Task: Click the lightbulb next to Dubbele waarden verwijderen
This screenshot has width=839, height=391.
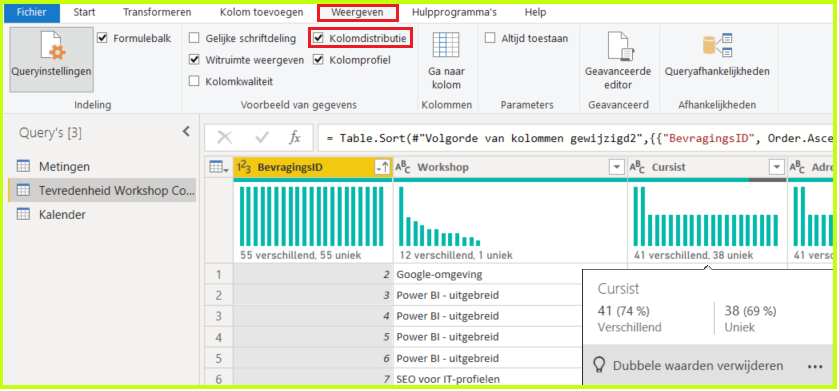Action: (x=600, y=365)
